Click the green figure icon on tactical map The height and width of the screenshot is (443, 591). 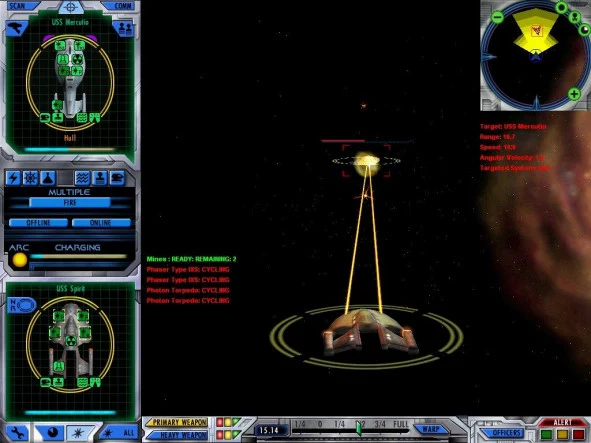pos(575,17)
